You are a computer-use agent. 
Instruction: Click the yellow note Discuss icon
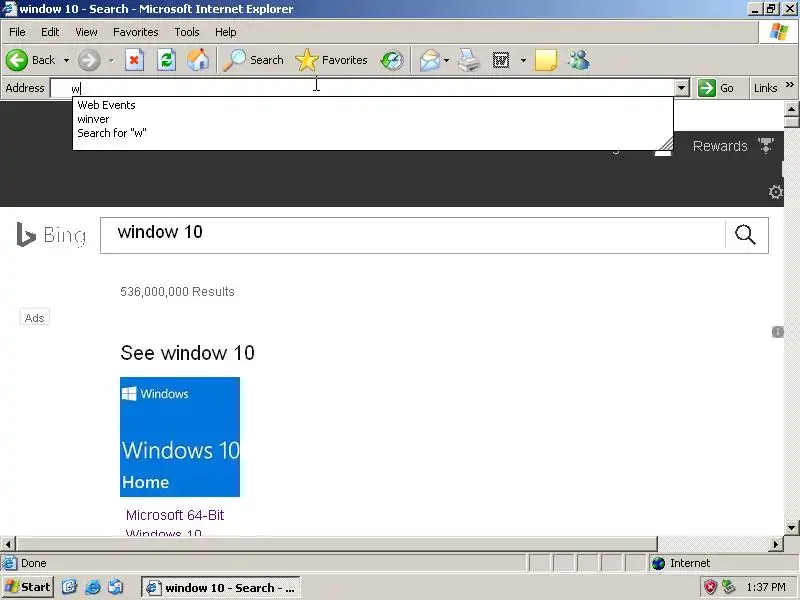pos(545,60)
